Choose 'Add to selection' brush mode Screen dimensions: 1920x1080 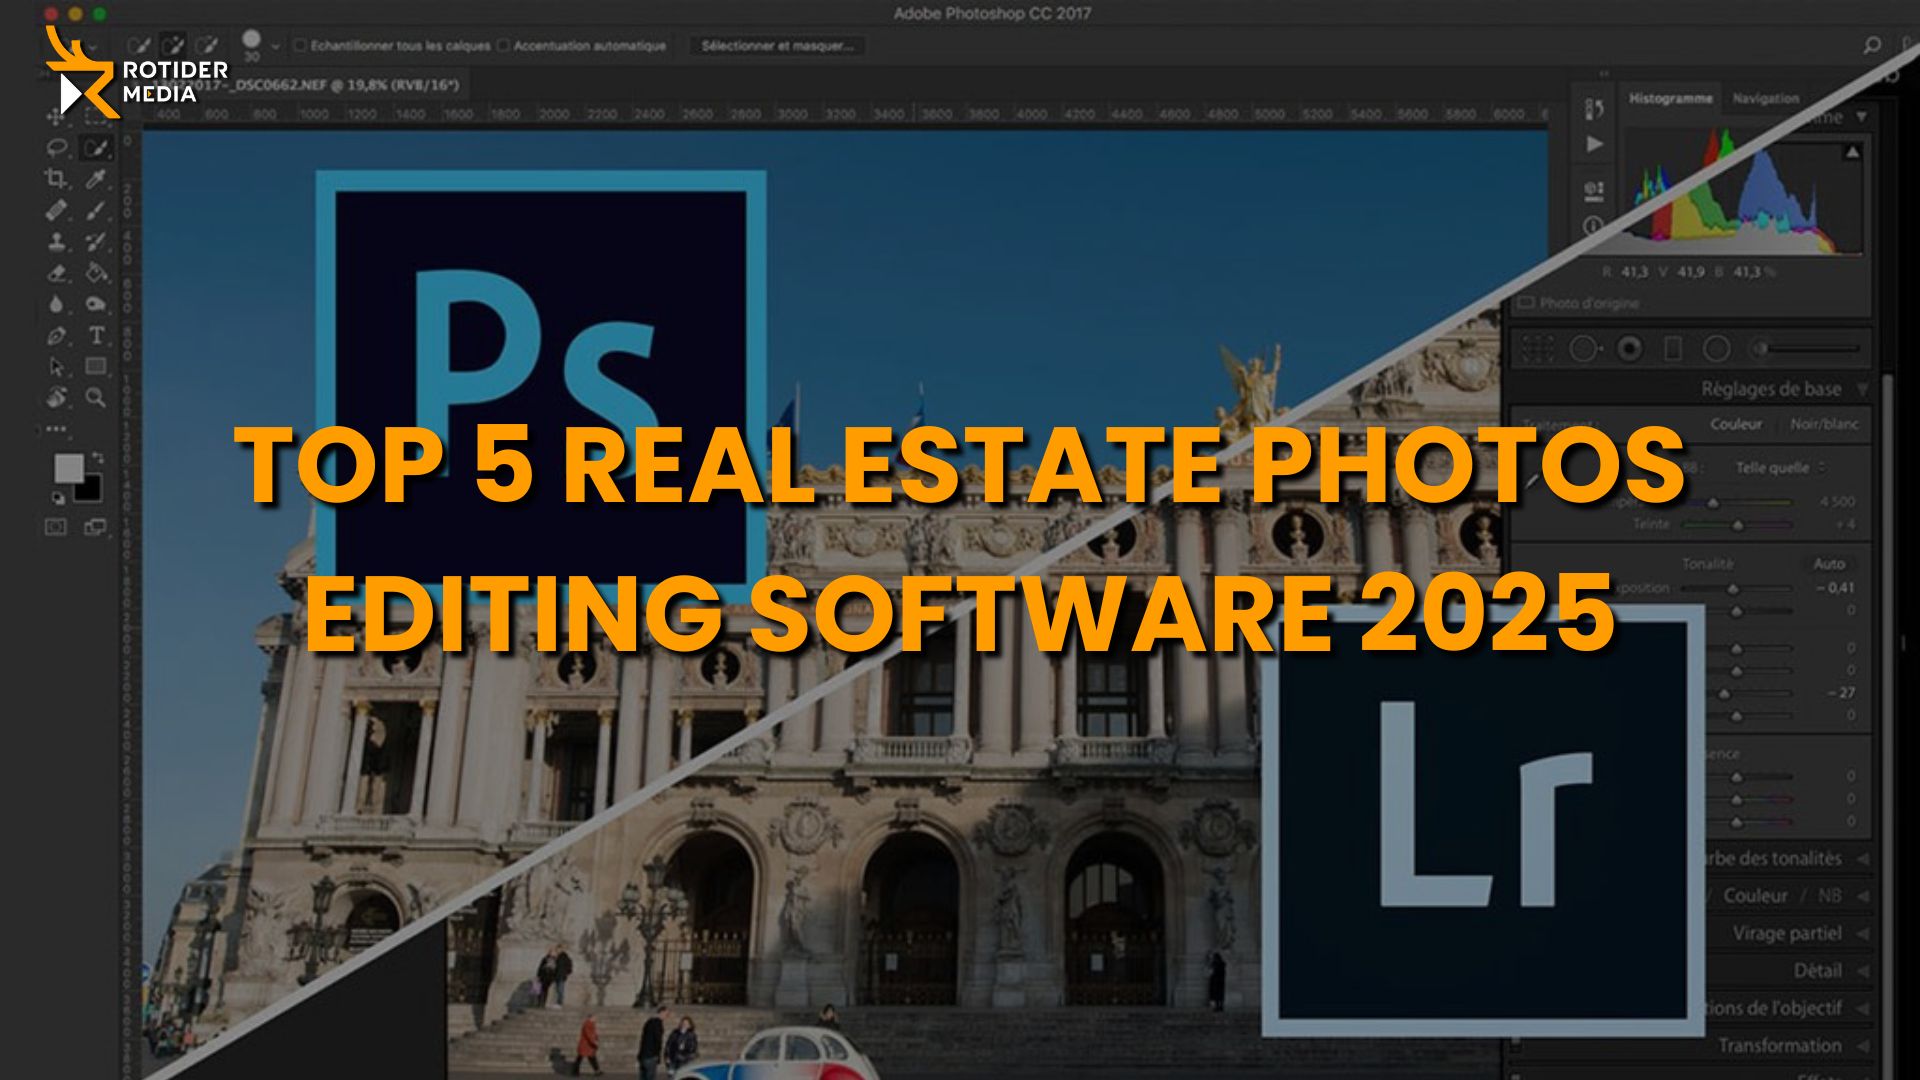tap(173, 45)
